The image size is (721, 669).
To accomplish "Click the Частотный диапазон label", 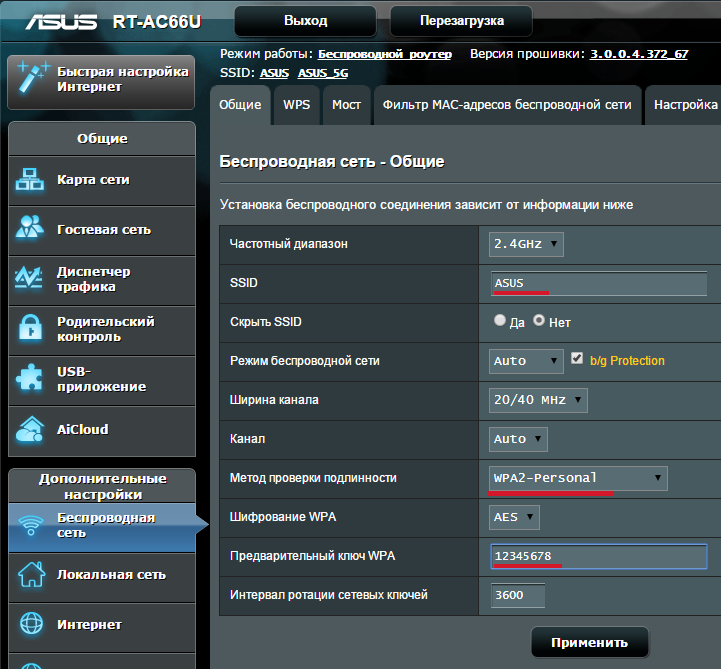I will tap(289, 244).
